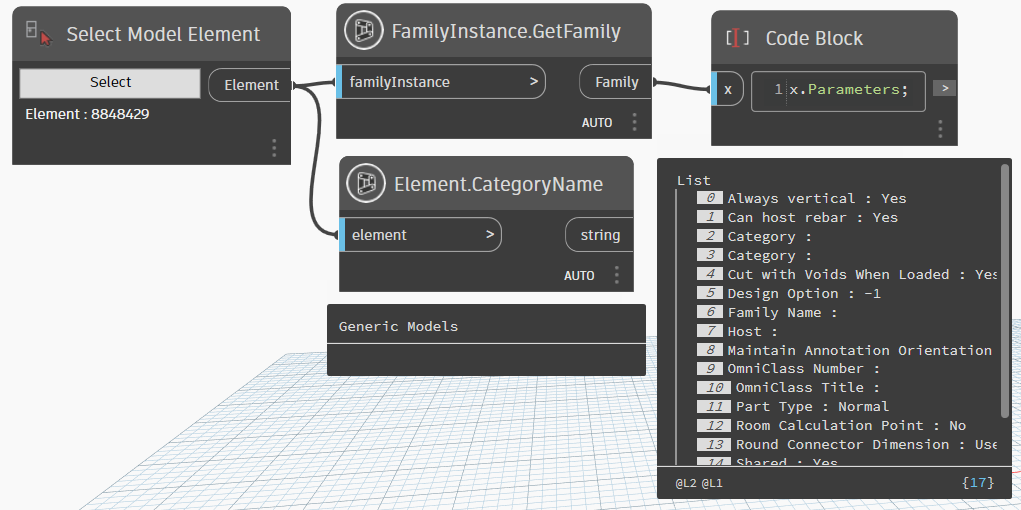Click the Element.CategoryName node icon
The height and width of the screenshot is (510, 1021).
pyautogui.click(x=366, y=183)
